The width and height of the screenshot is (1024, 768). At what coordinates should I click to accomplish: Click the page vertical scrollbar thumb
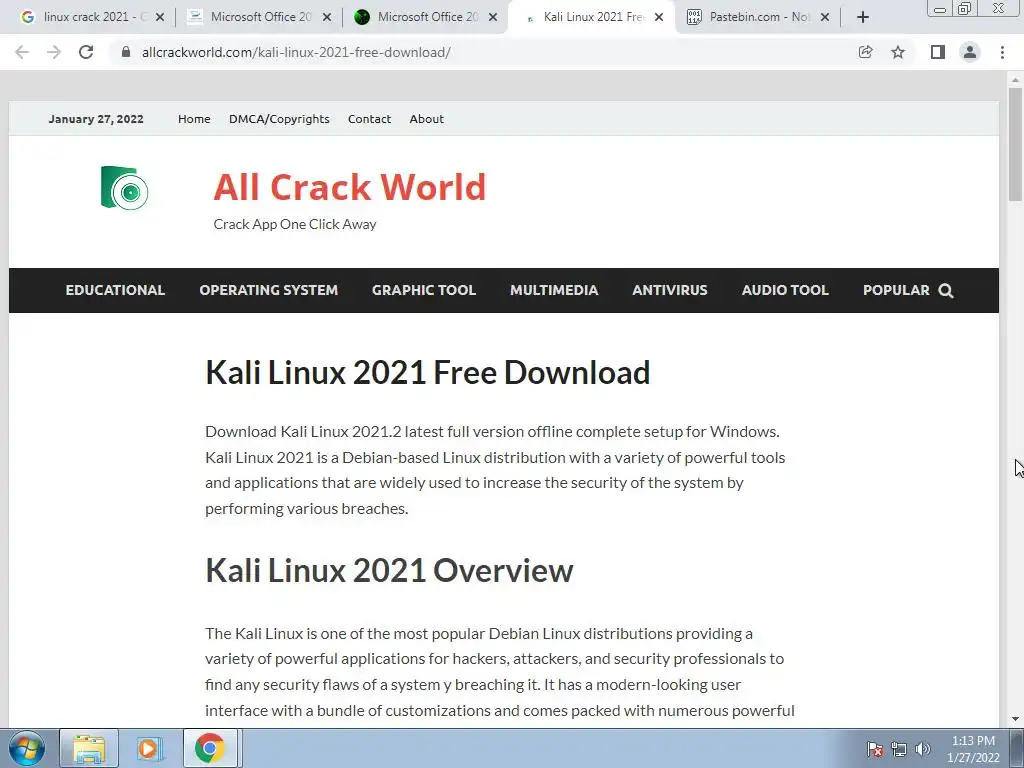click(1015, 144)
